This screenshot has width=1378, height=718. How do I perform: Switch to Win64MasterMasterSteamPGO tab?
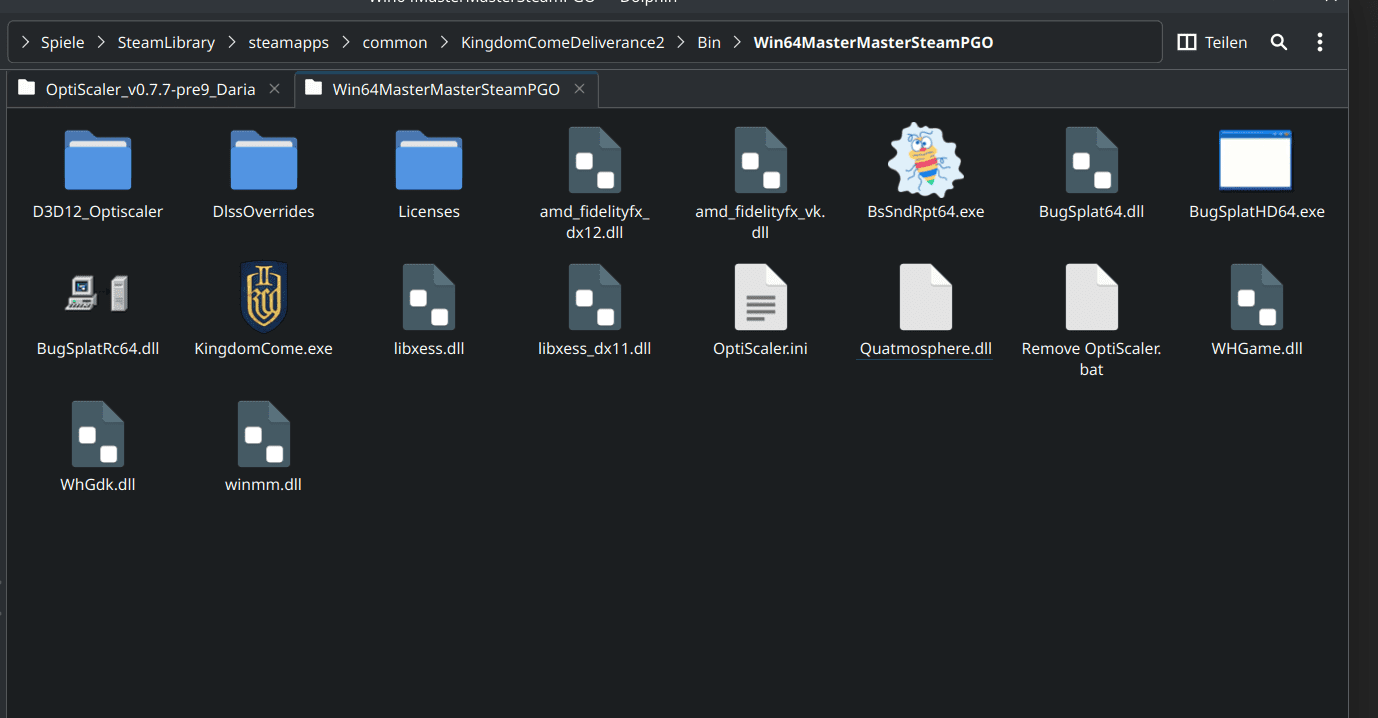point(446,89)
